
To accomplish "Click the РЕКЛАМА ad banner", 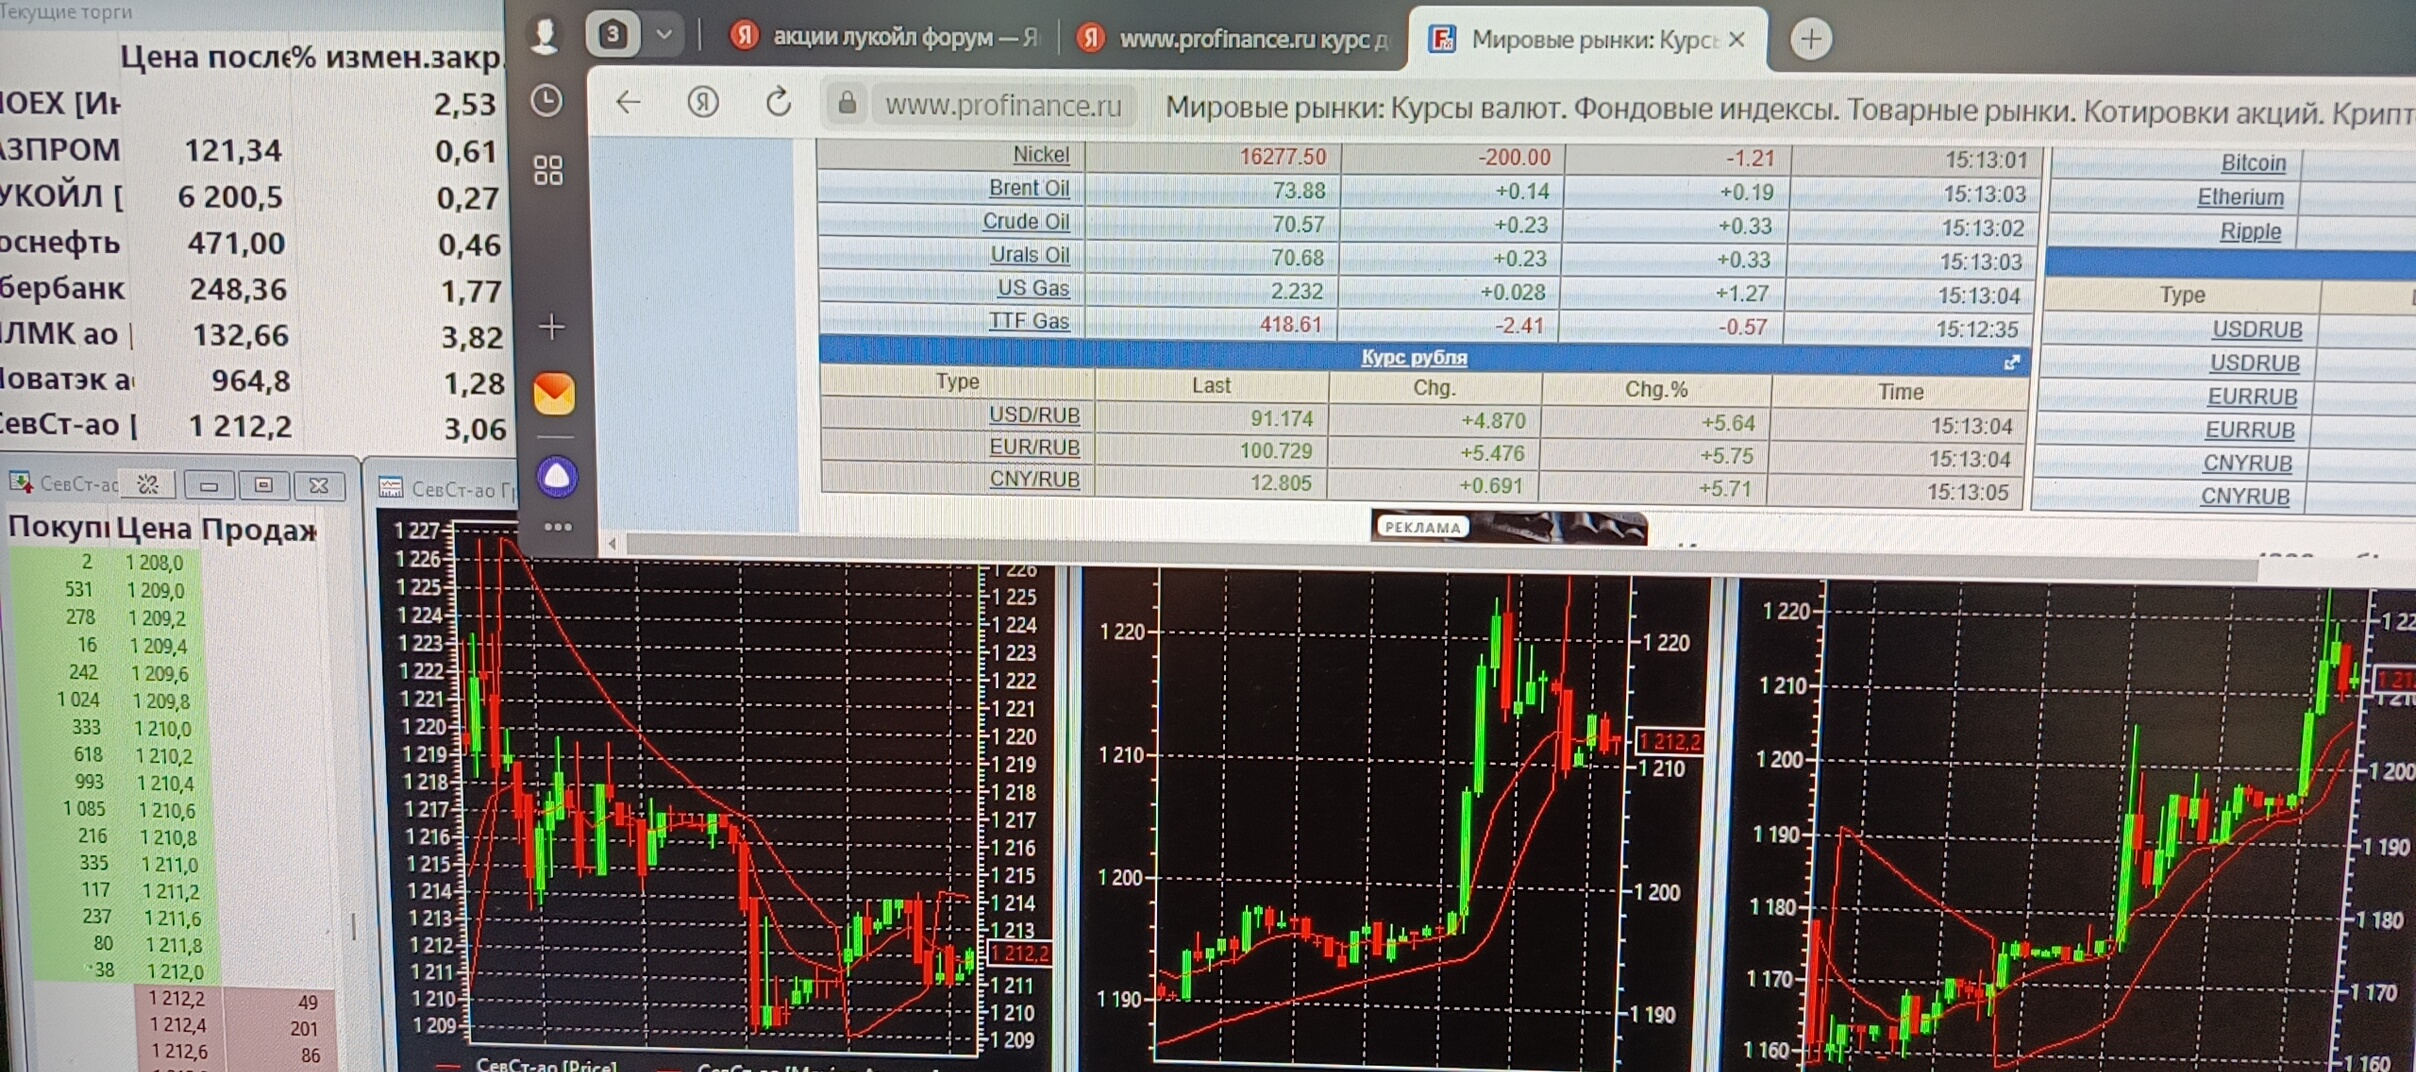I will (1509, 527).
